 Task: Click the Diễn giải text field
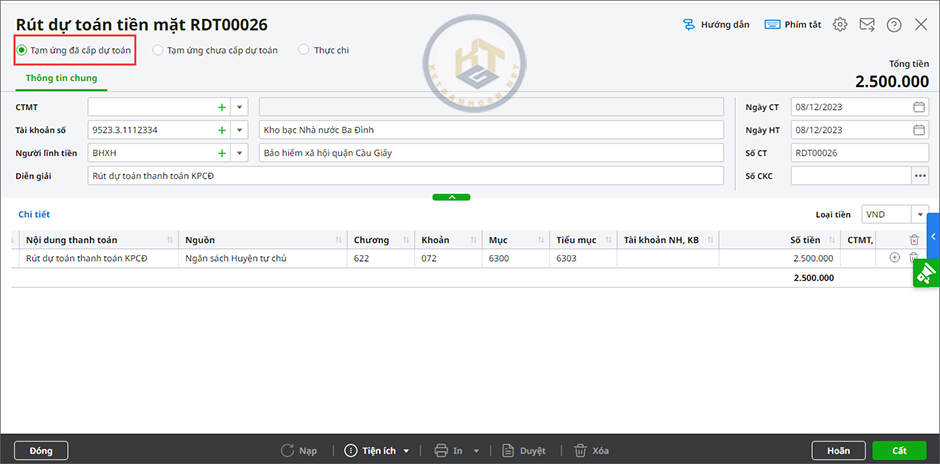point(405,176)
